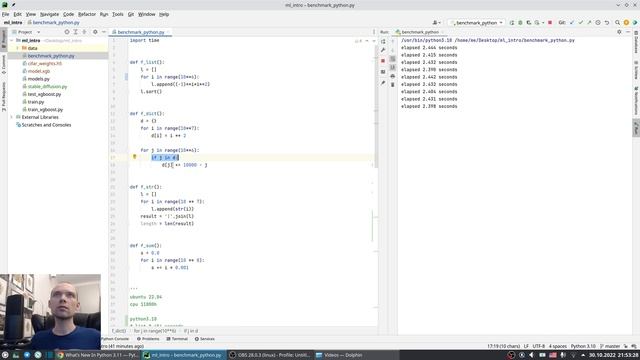Open the Navigate menu
Image resolution: width=640 pixels, height=360 pixels.
49,14
